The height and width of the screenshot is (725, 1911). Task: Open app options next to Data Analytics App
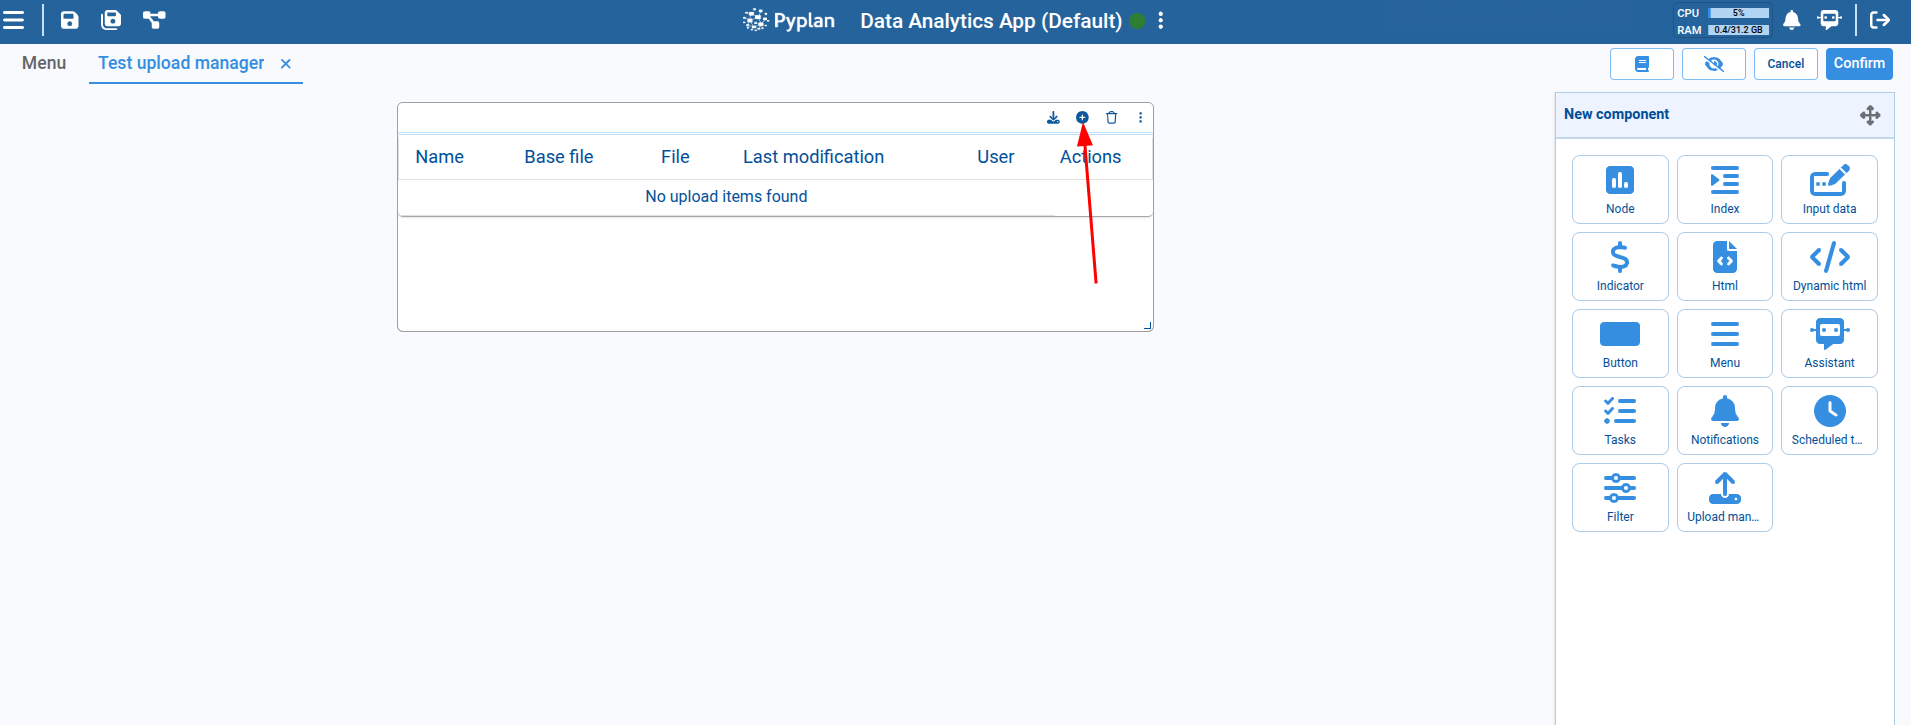coord(1160,21)
